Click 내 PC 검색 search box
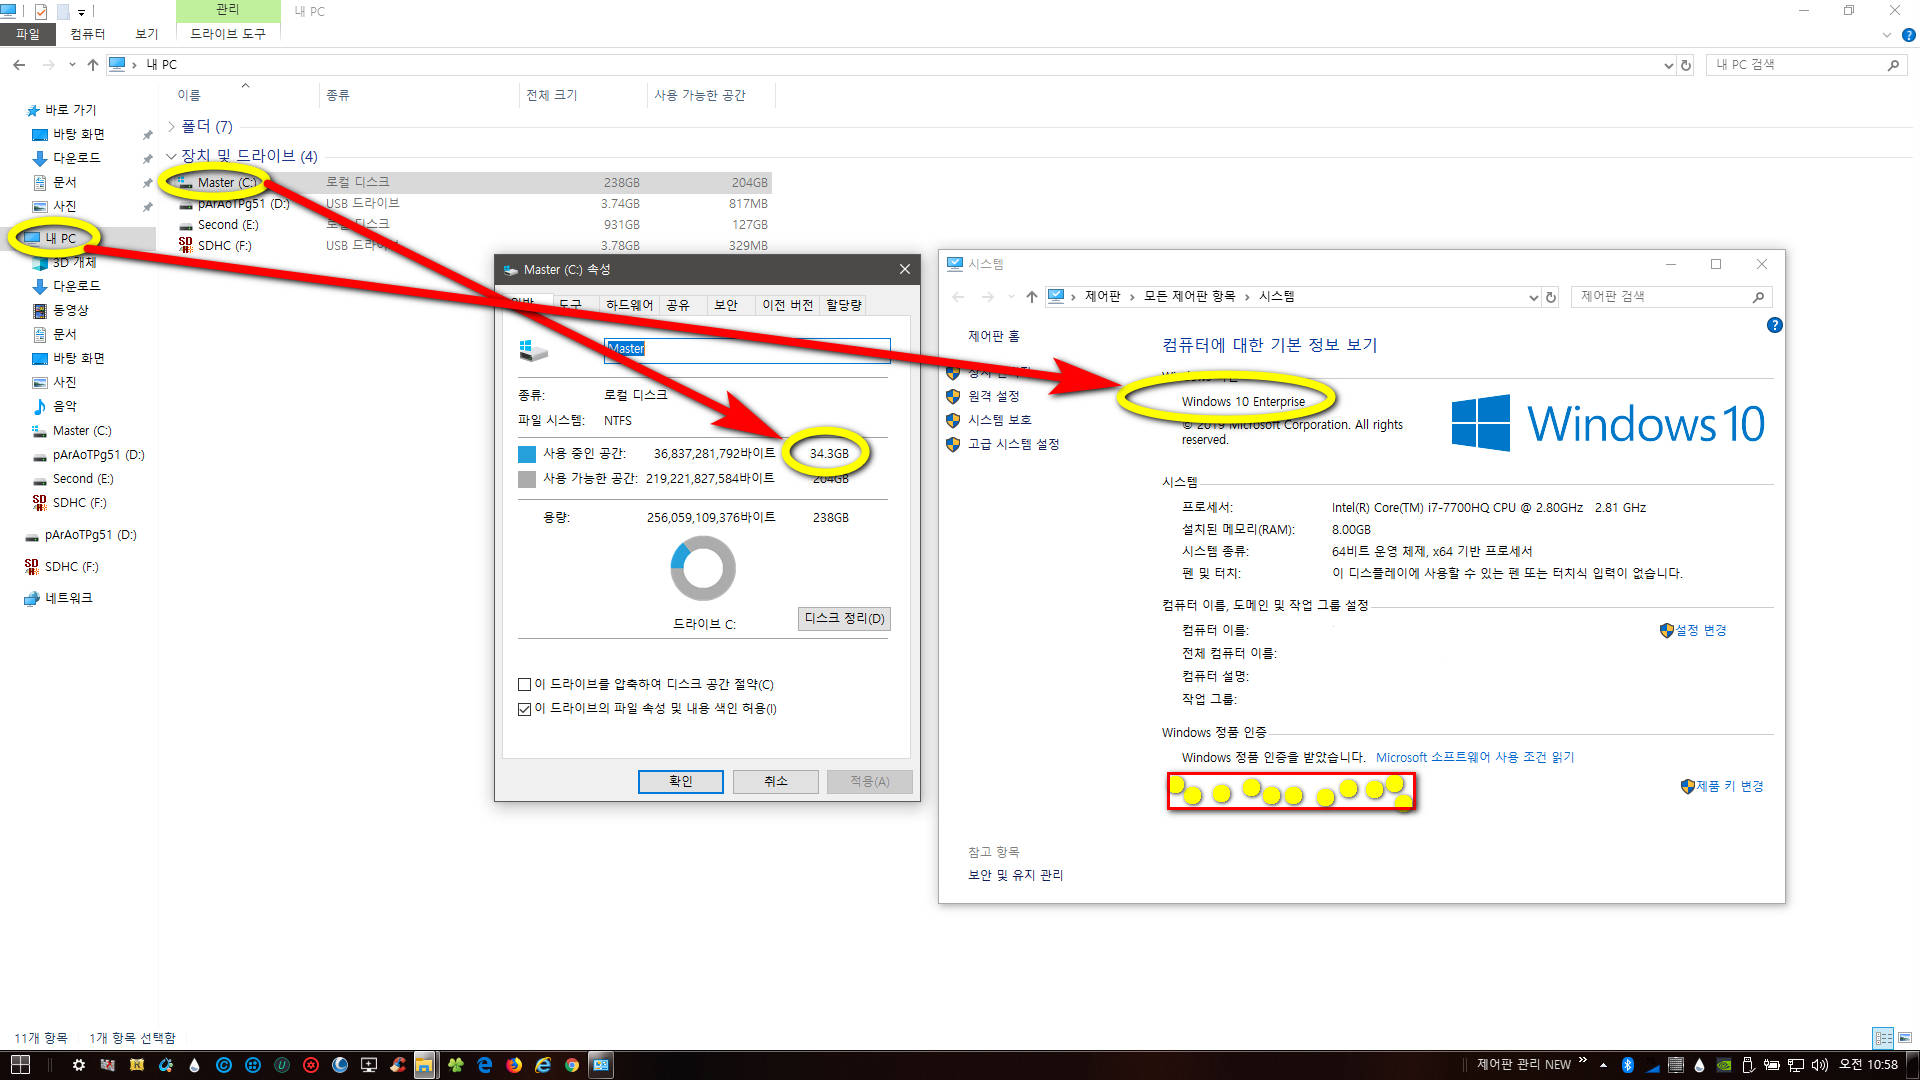The height and width of the screenshot is (1080, 1920). [x=1805, y=65]
